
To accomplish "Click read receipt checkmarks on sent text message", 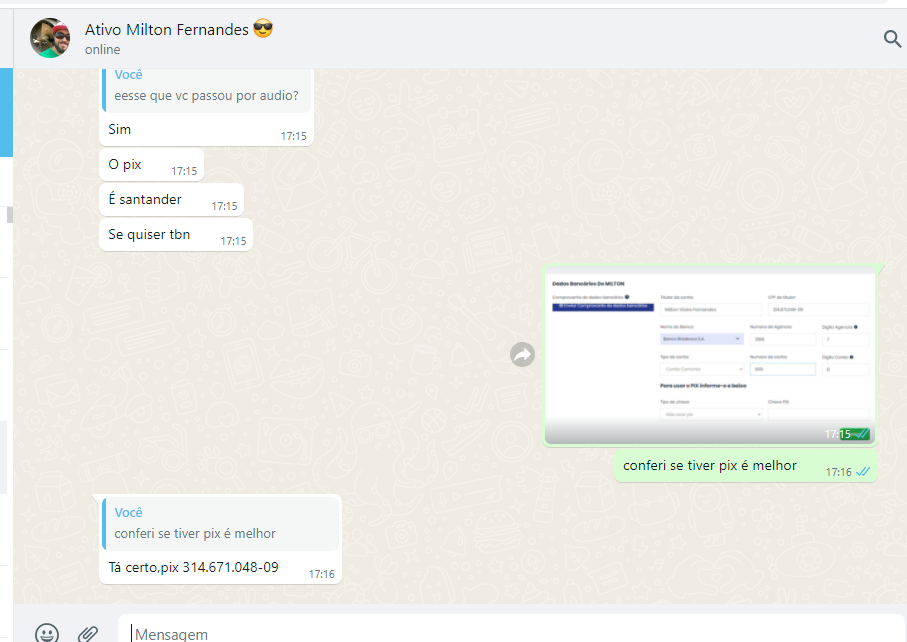I will (863, 471).
